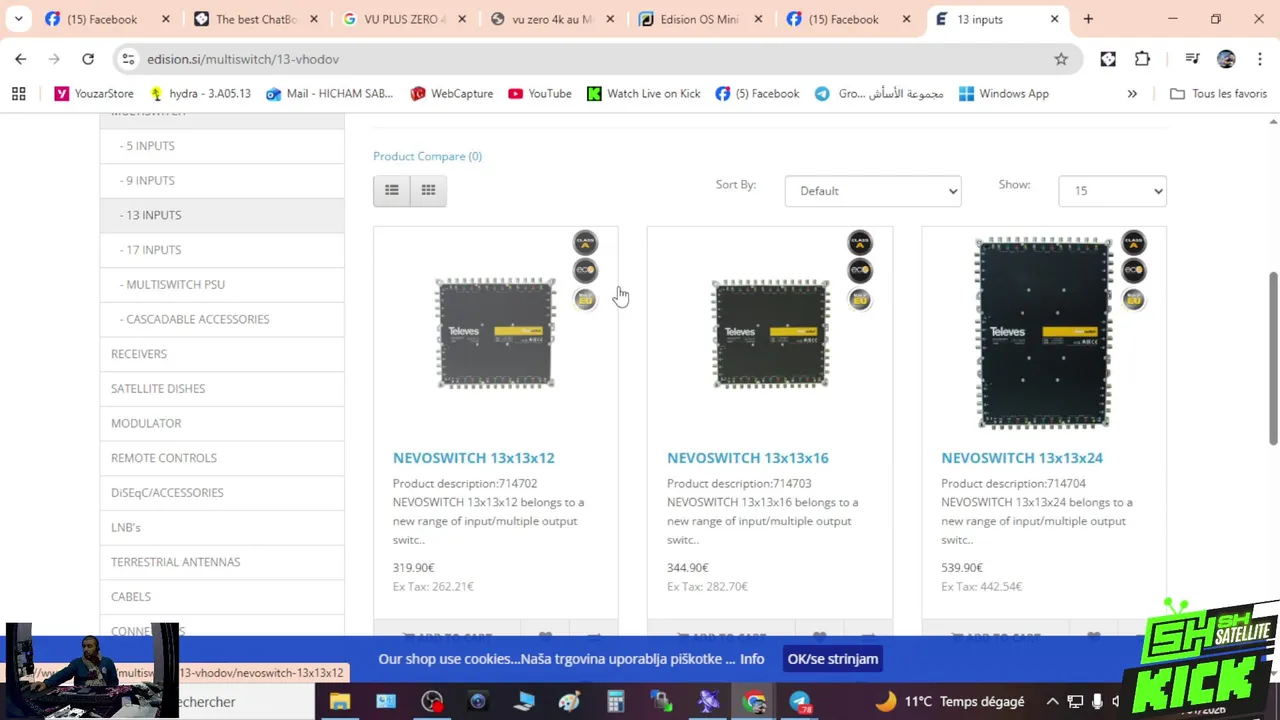Open Chrome three-dot menu
The image size is (1280, 720).
click(x=1260, y=59)
